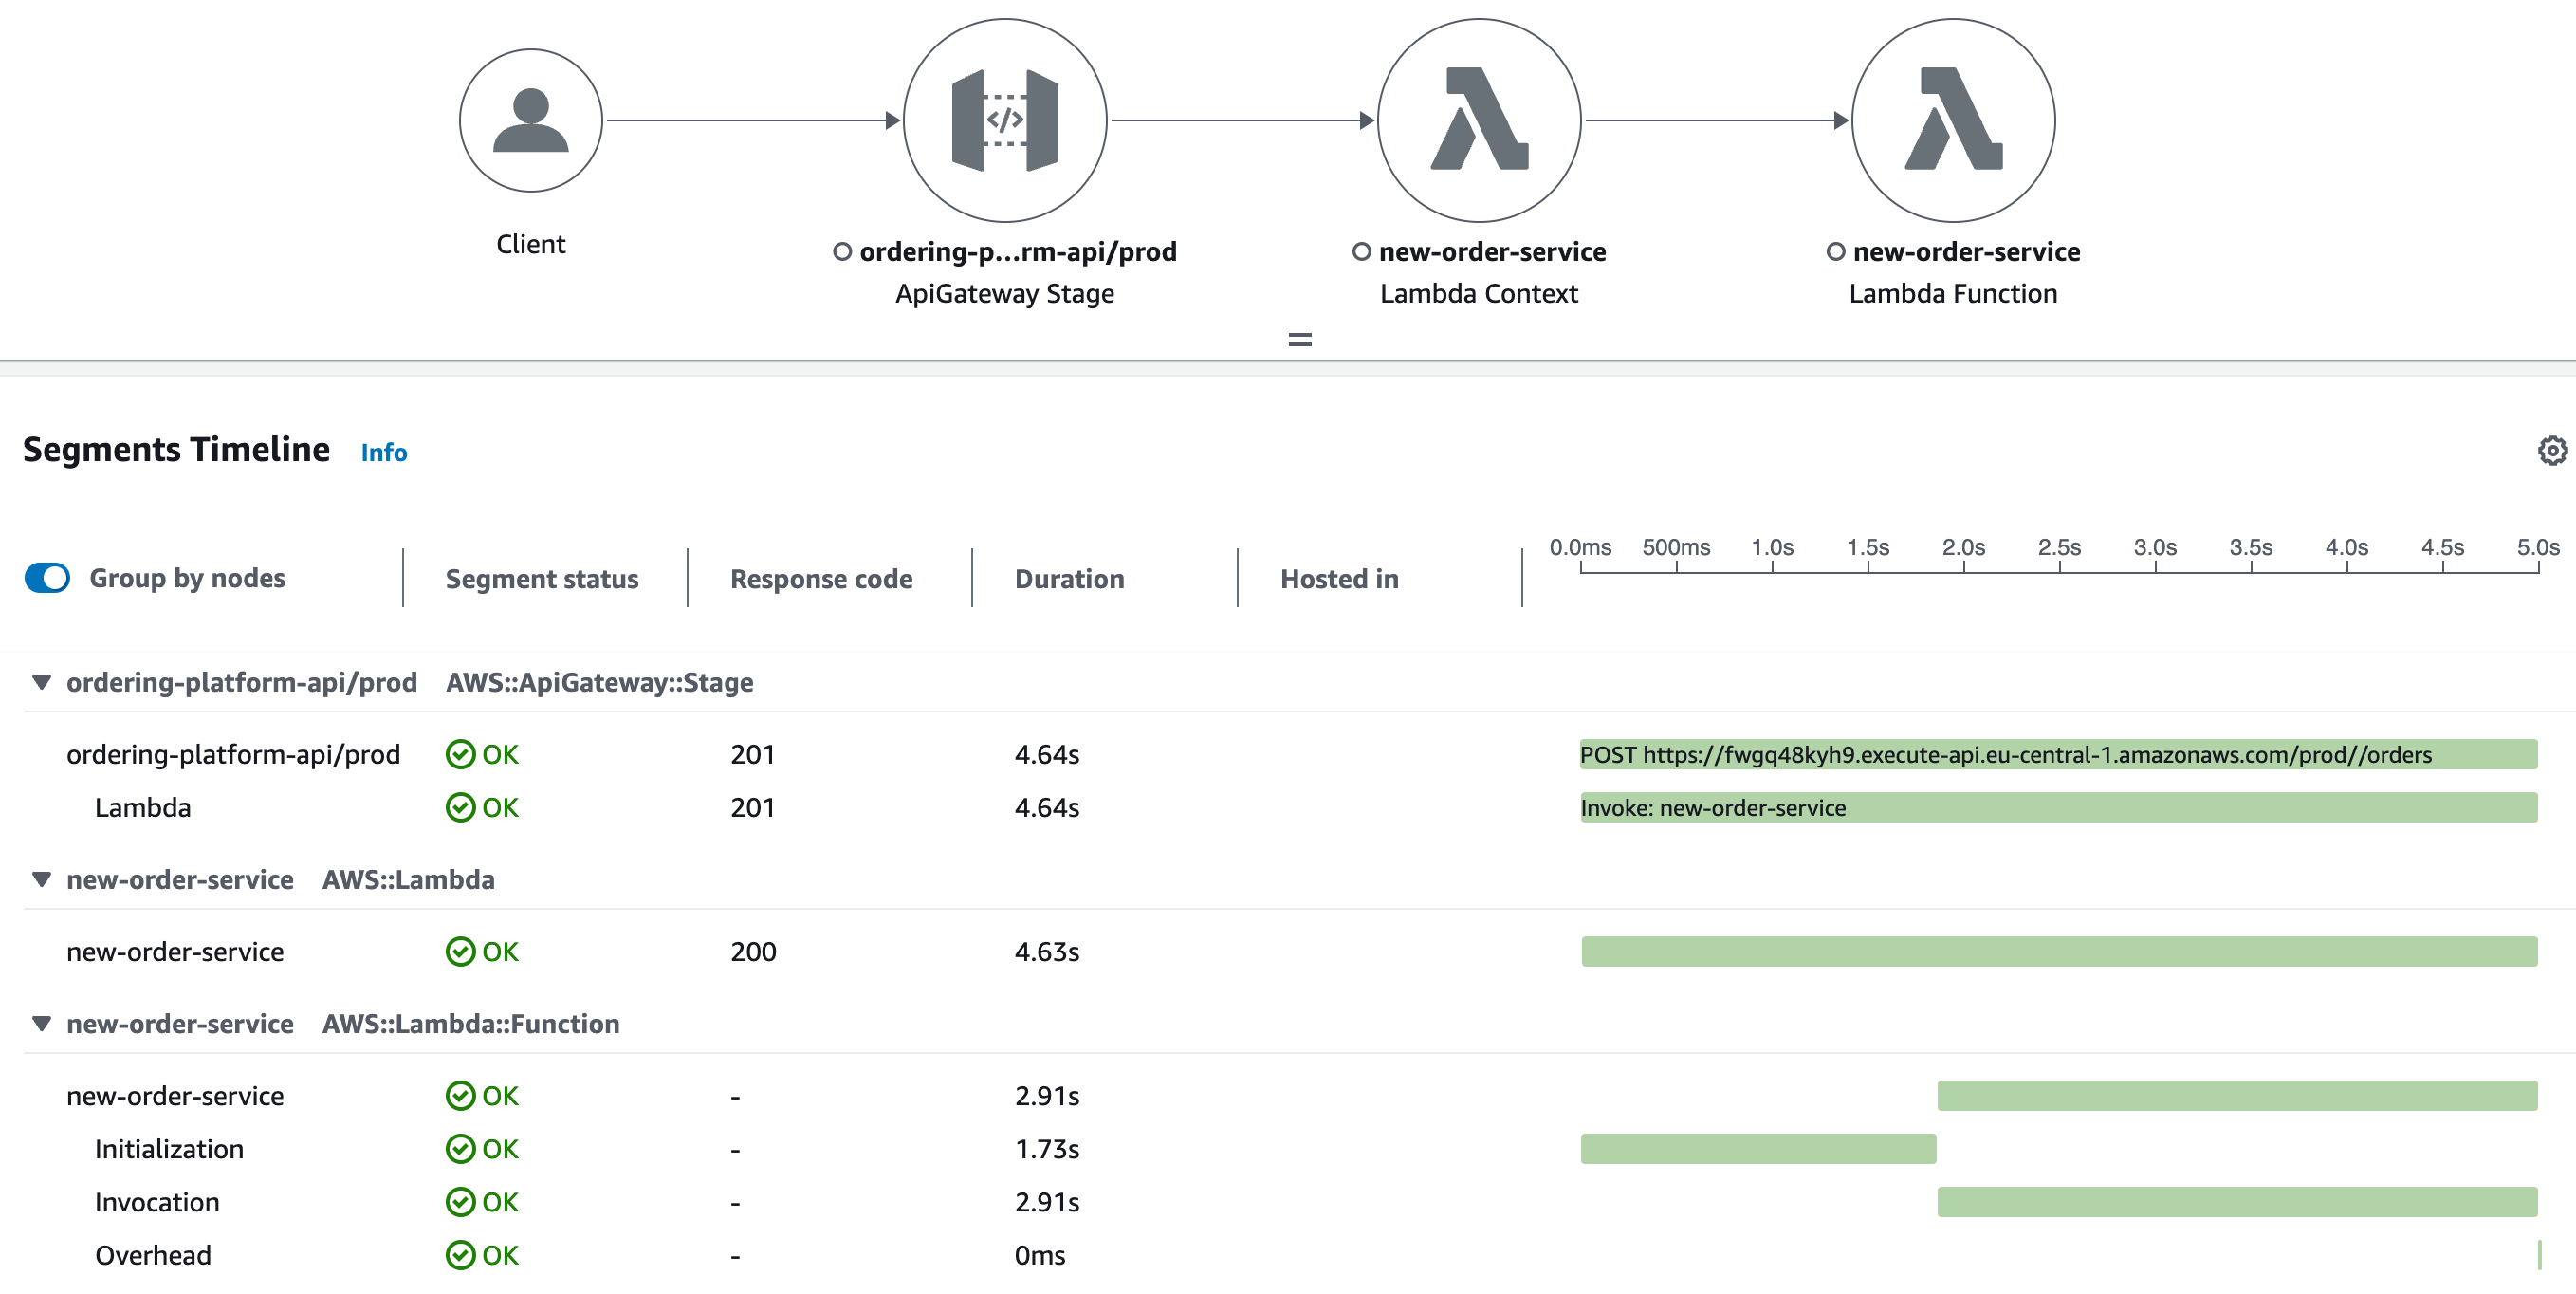Select the ApiGateway Stage node icon

(1004, 121)
